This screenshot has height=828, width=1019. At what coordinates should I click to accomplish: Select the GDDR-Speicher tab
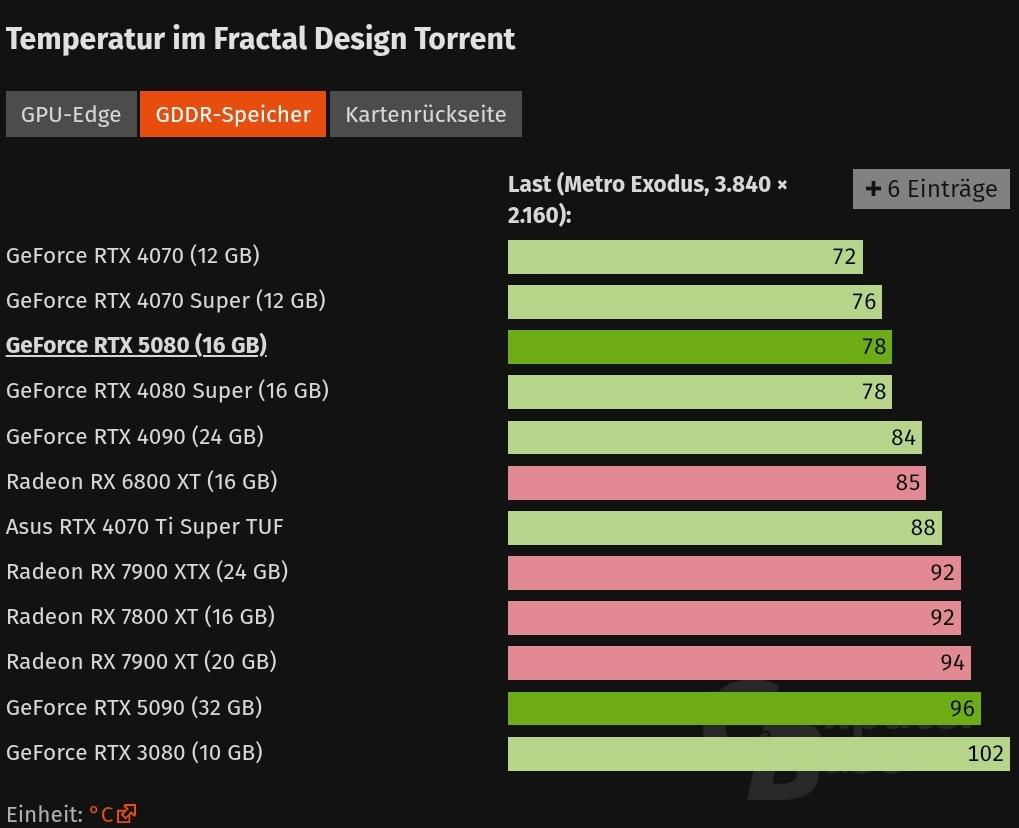pyautogui.click(x=233, y=114)
